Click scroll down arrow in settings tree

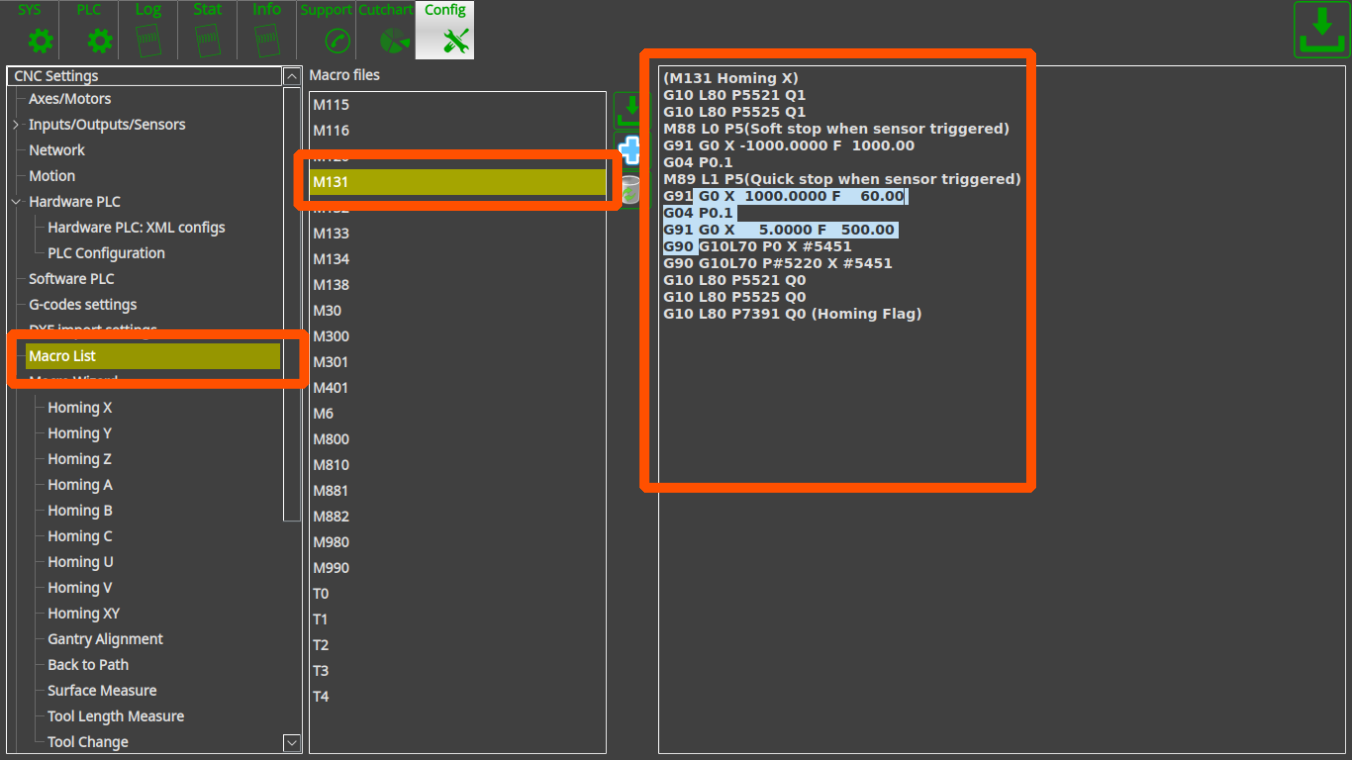pos(292,742)
